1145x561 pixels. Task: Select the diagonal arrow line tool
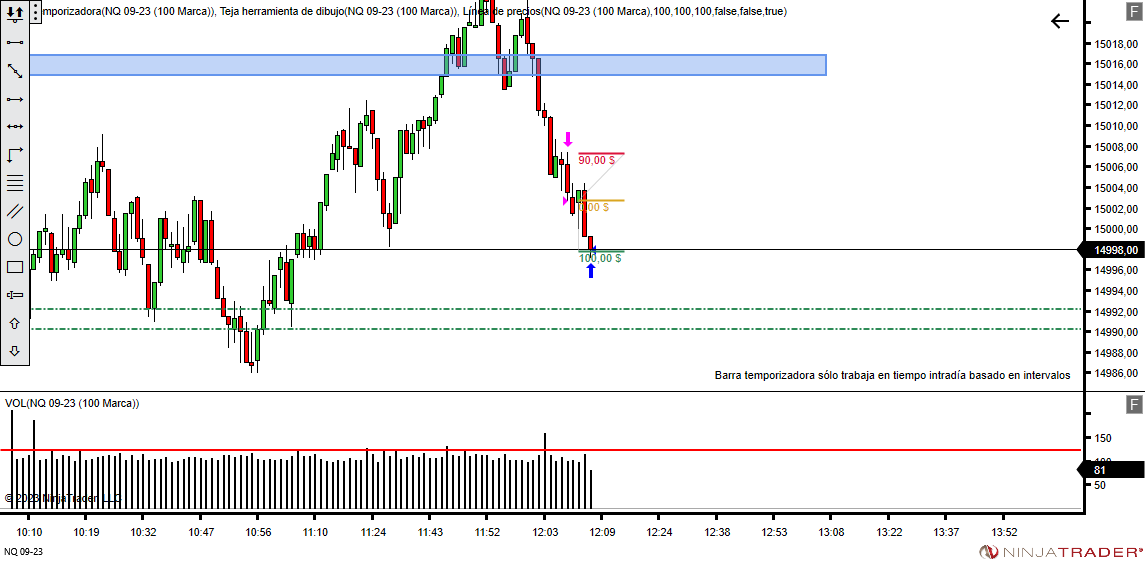pyautogui.click(x=15, y=71)
